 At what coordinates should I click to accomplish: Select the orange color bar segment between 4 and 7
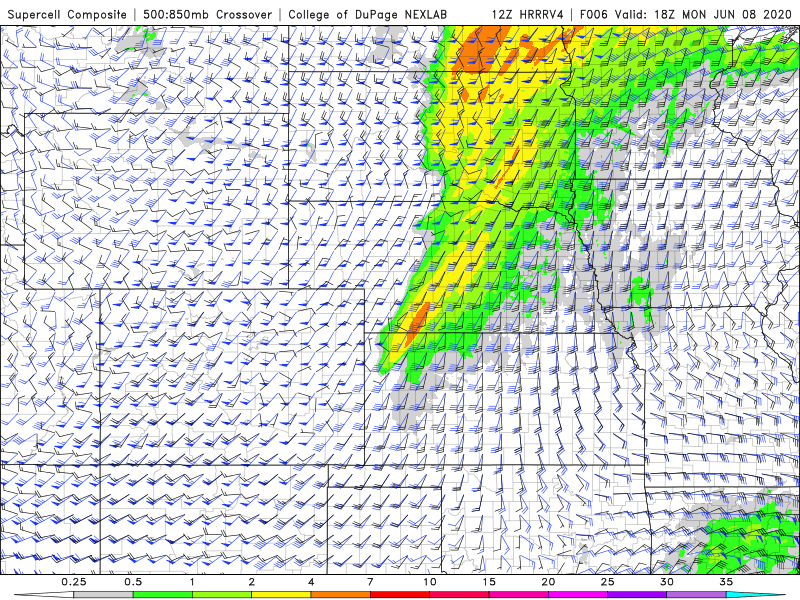[340, 595]
